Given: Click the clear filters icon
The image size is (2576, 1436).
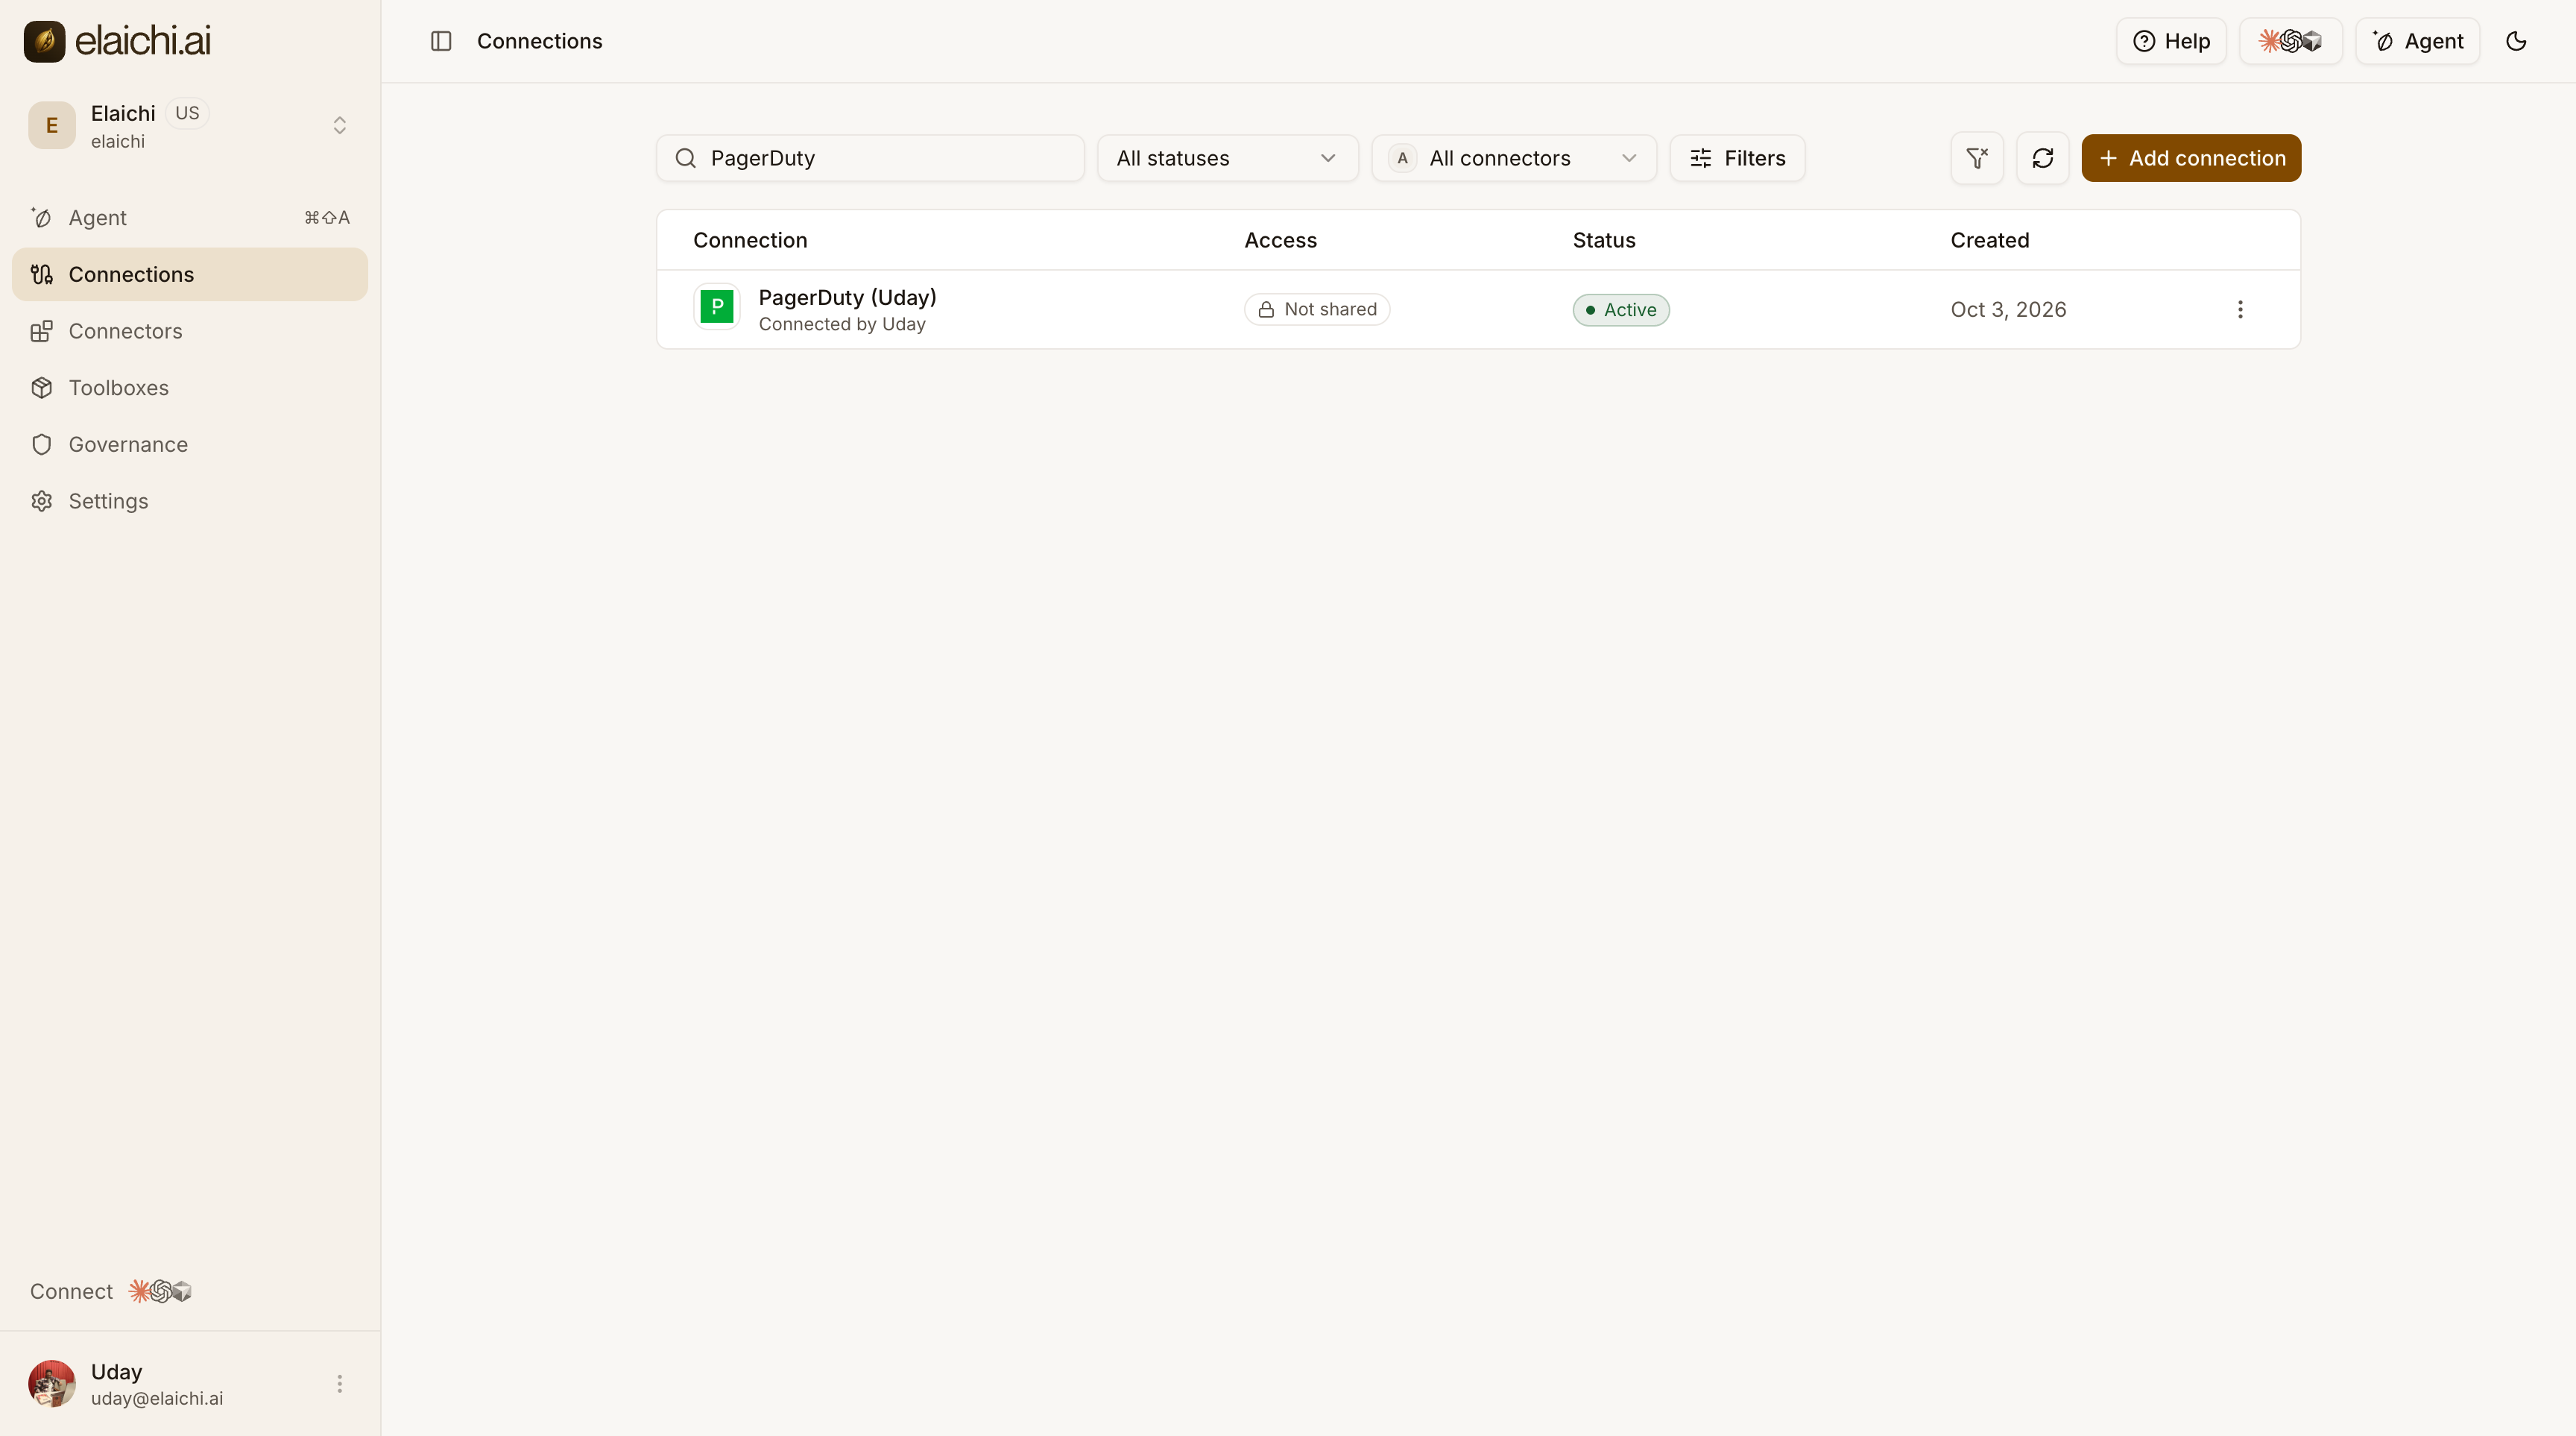Looking at the screenshot, I should coord(1977,158).
